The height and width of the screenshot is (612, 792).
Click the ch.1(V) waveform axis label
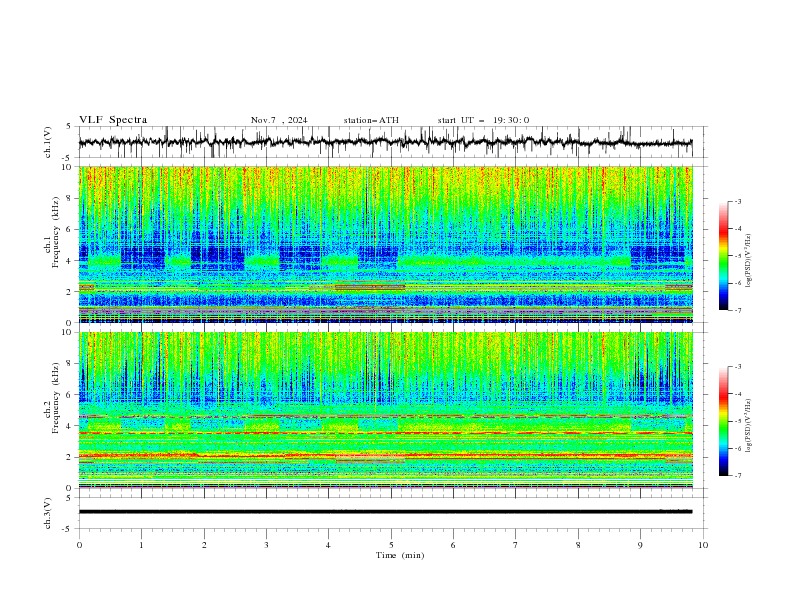tap(48, 142)
